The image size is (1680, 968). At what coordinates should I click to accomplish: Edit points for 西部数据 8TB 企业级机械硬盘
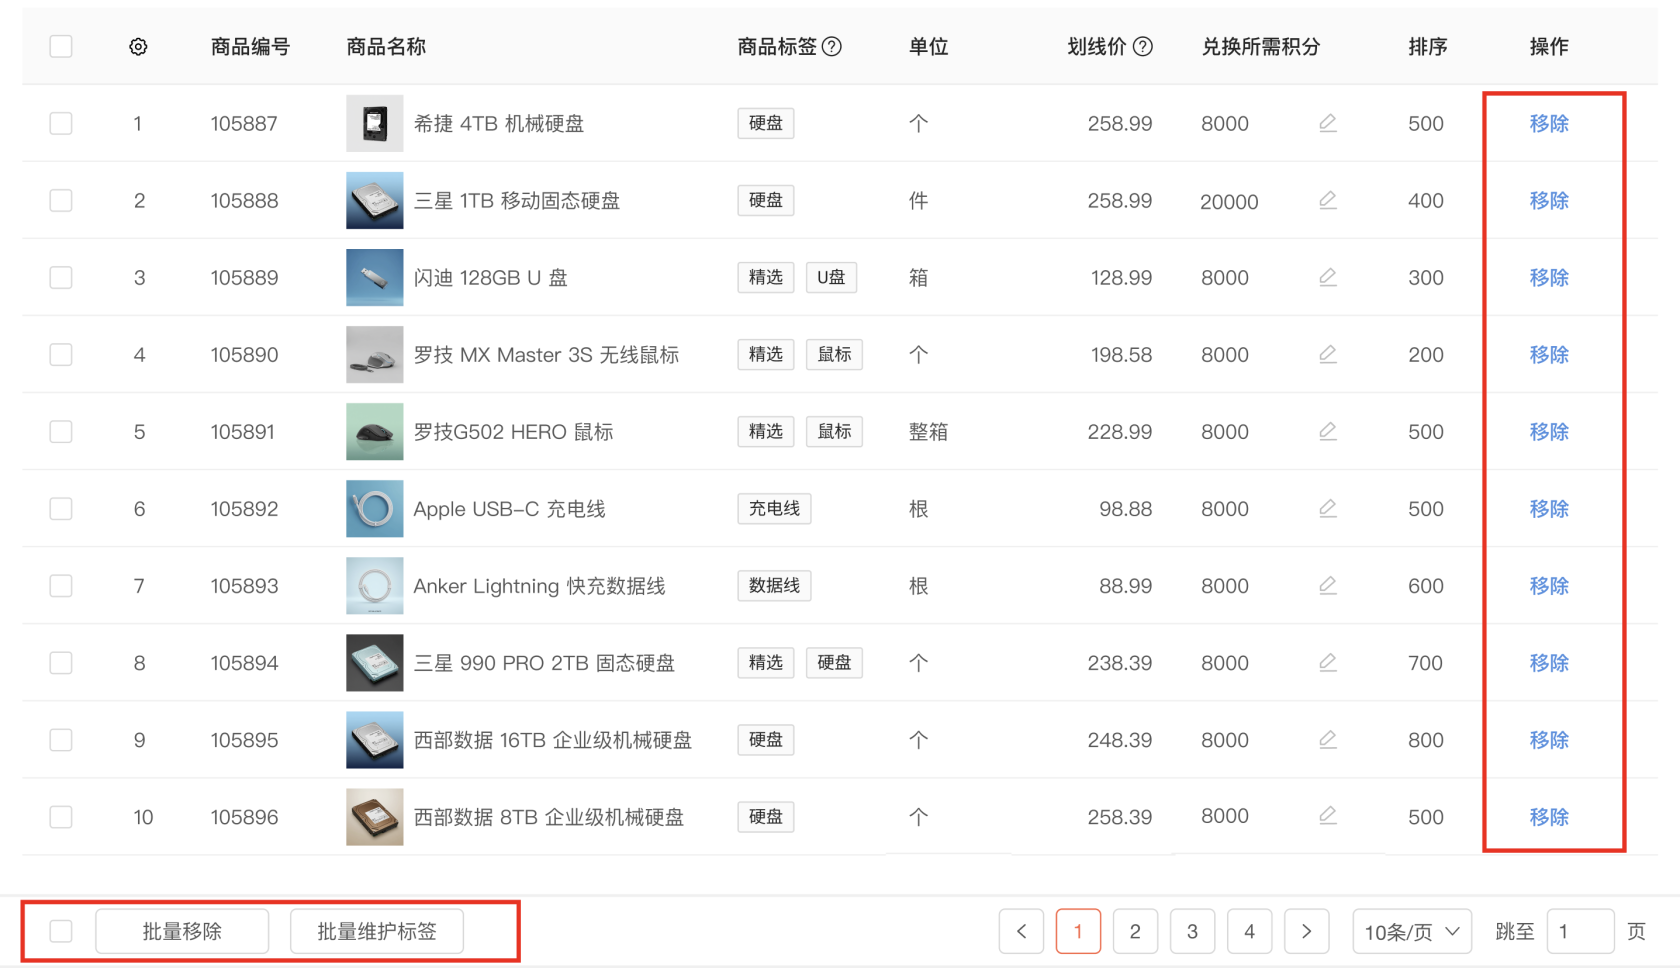[x=1328, y=816]
